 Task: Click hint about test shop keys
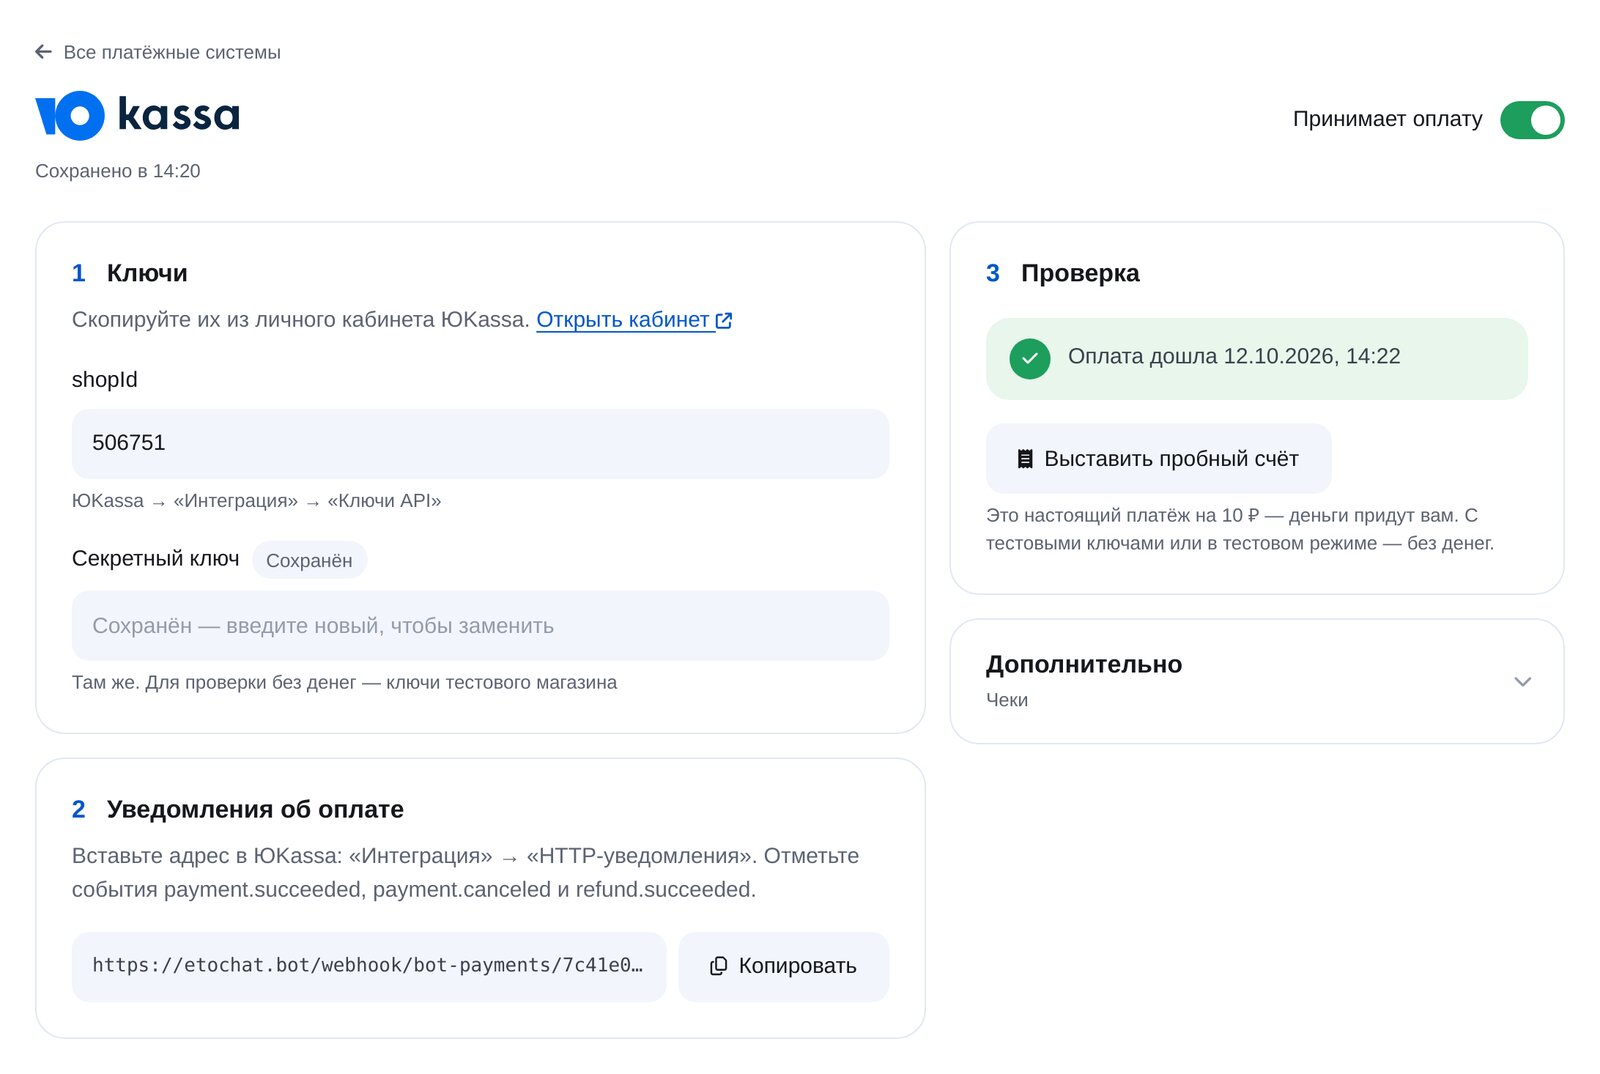pos(344,683)
